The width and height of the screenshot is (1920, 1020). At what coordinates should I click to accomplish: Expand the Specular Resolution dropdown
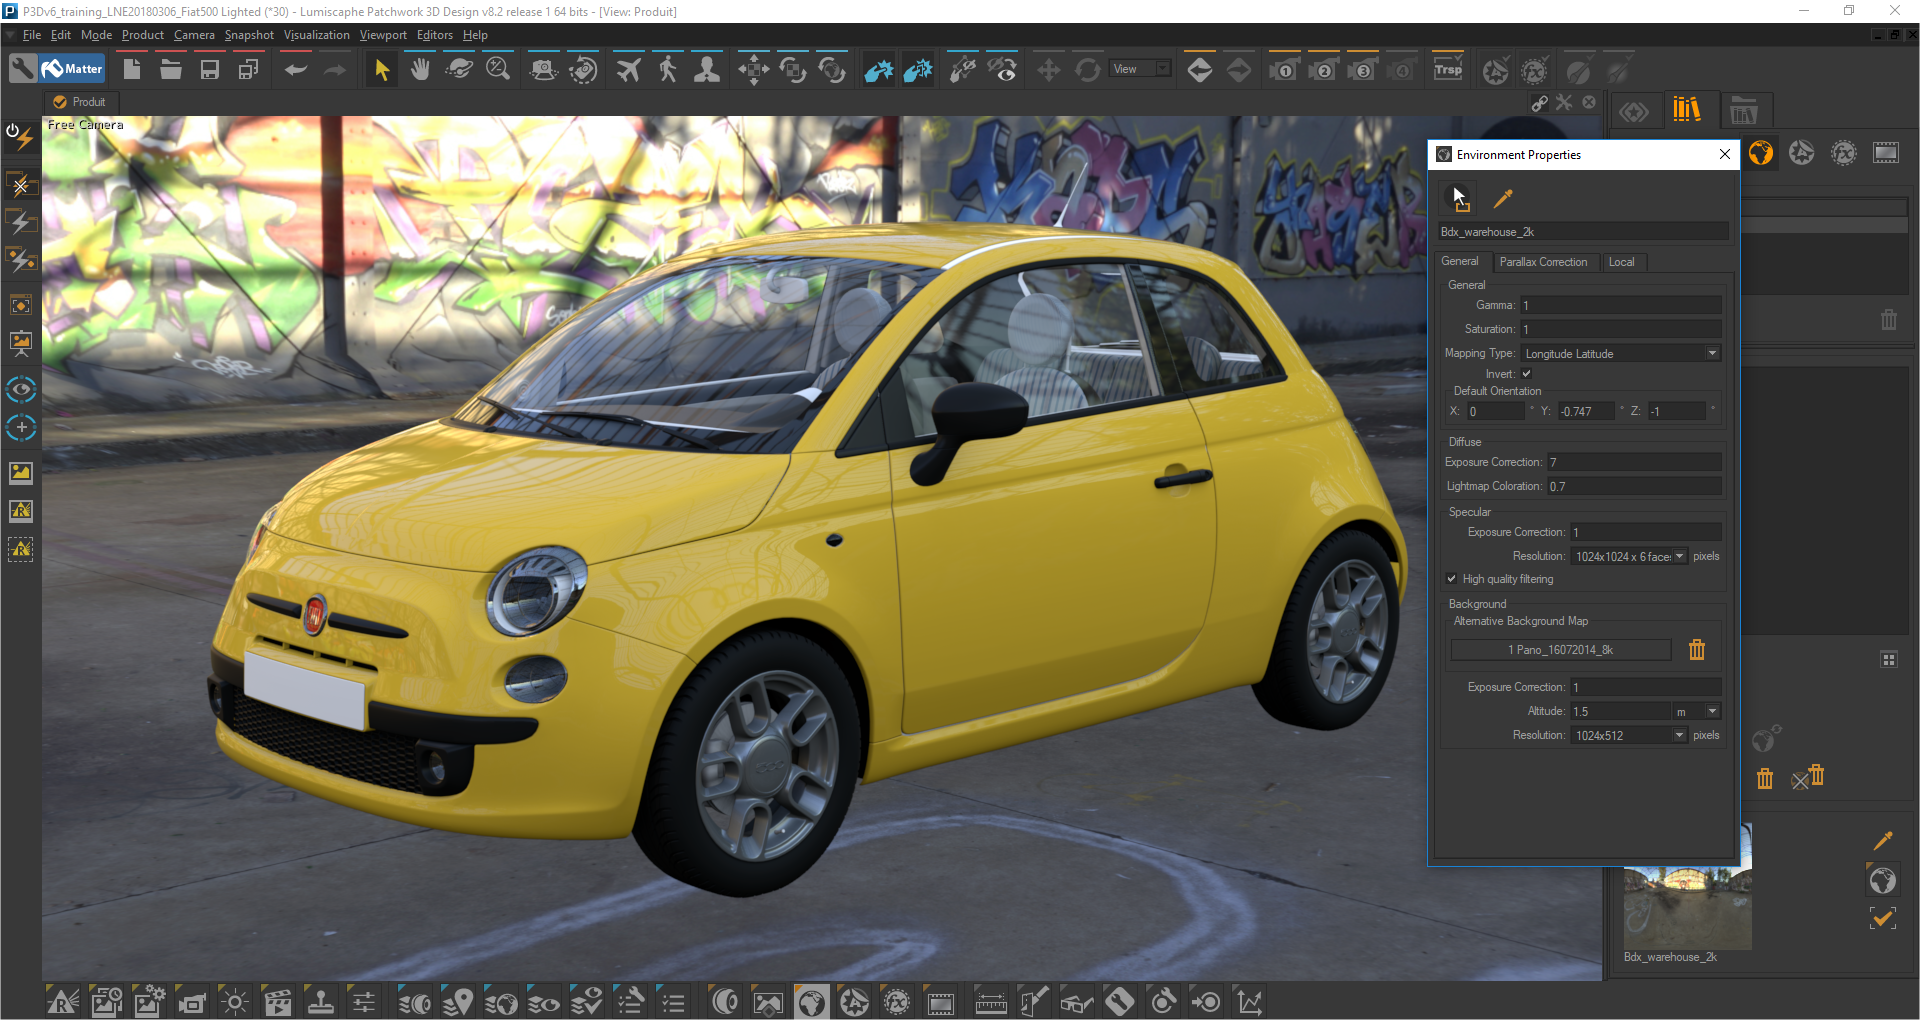[1680, 557]
